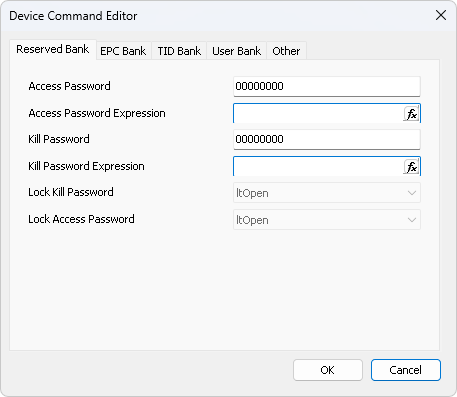This screenshot has width=457, height=397.
Task: Select the Other tab
Action: point(286,51)
